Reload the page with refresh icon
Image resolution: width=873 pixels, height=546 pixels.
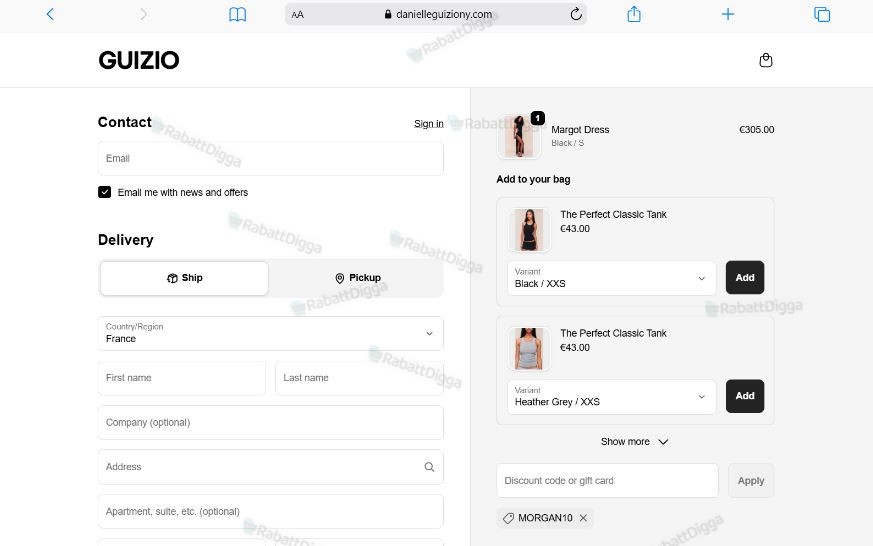[576, 14]
